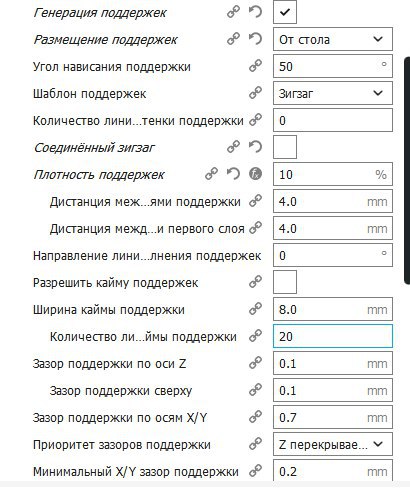Reset Генерация поддержек with the revert arrow

[255, 12]
